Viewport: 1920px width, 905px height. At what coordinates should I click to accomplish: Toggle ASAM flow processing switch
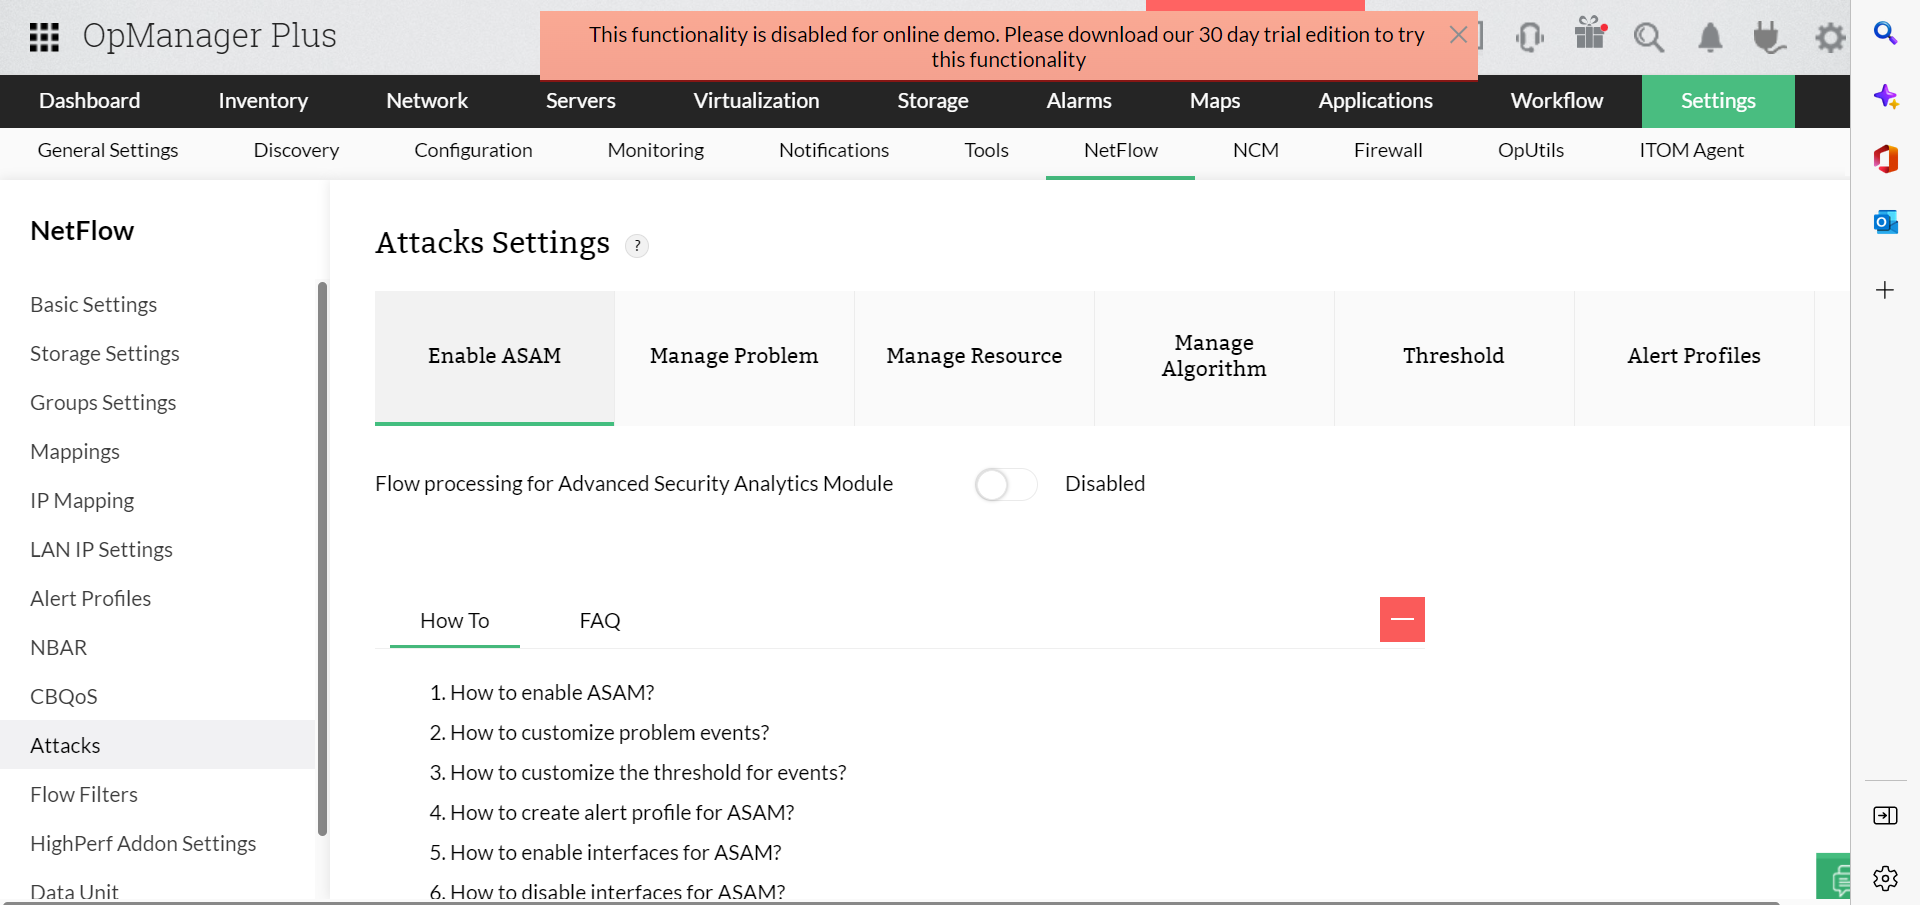(x=1005, y=485)
